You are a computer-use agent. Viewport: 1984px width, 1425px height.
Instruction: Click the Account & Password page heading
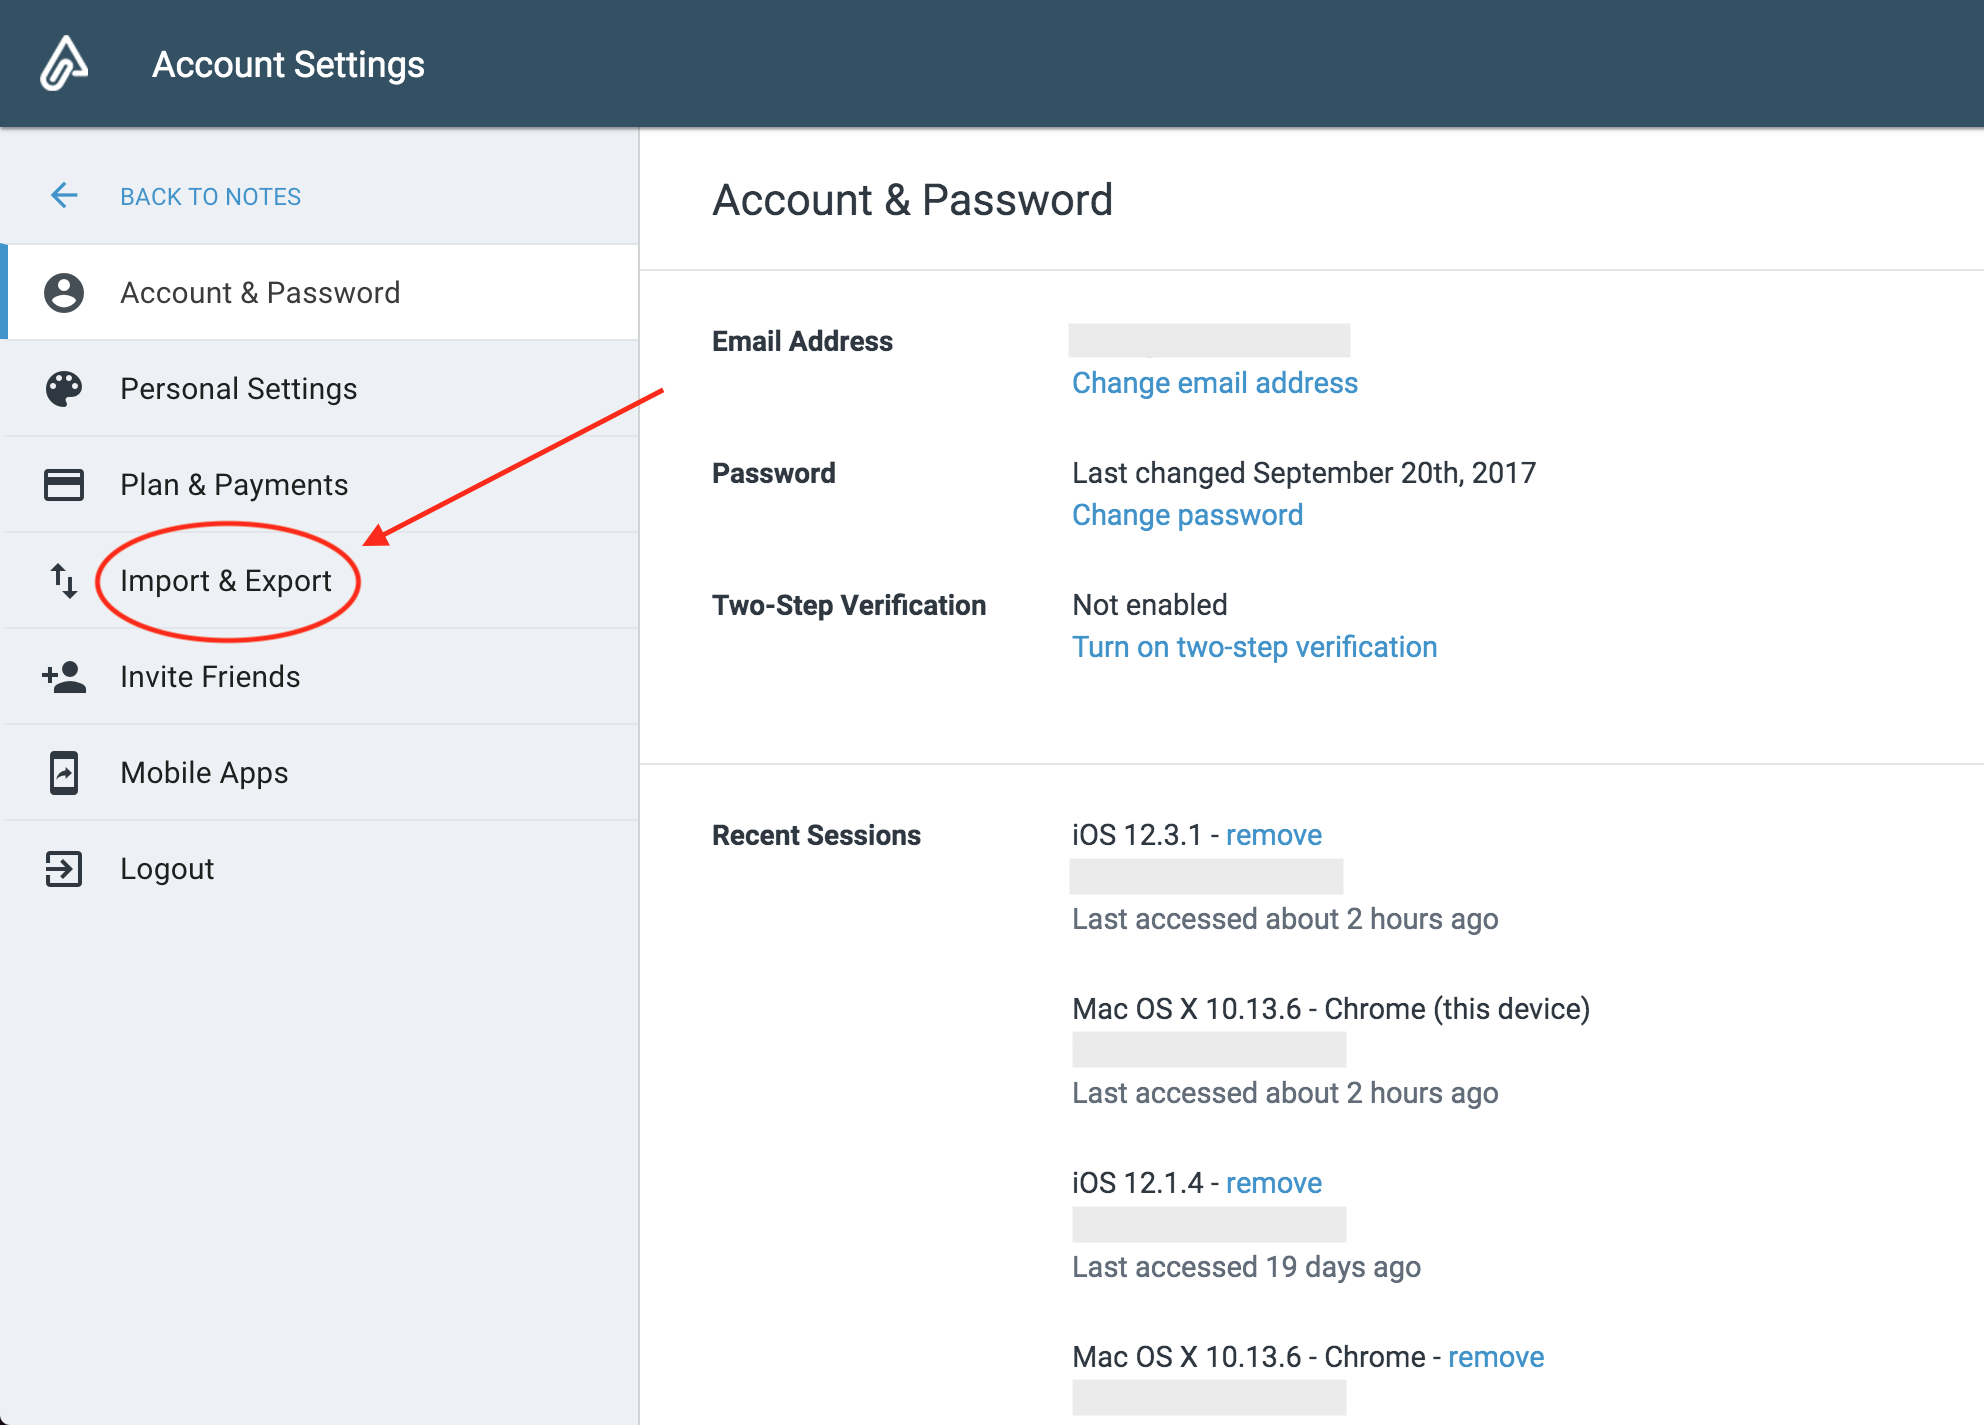[912, 200]
